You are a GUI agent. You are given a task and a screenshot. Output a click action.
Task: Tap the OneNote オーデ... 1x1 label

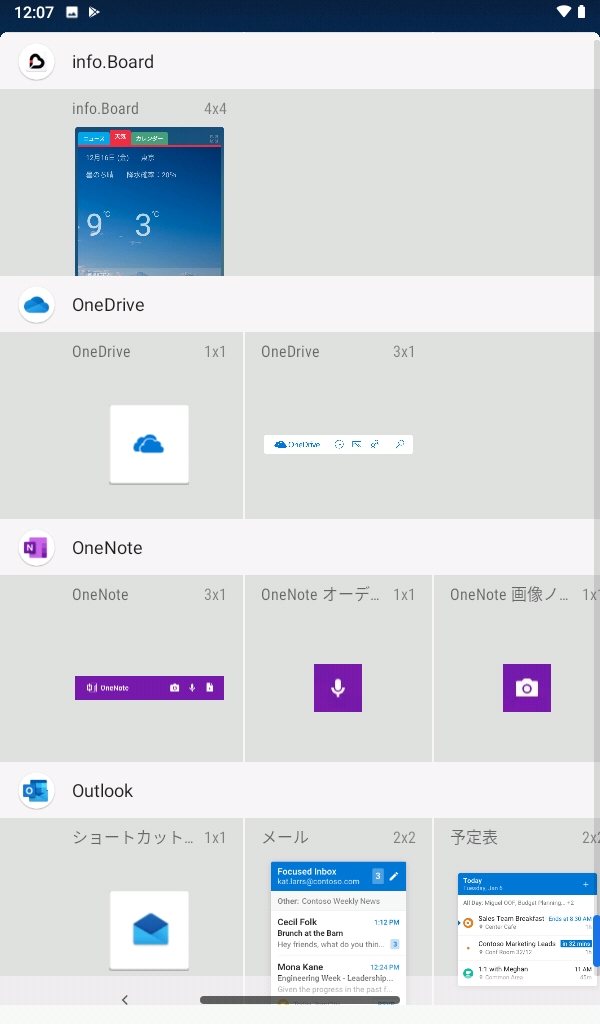[320, 595]
